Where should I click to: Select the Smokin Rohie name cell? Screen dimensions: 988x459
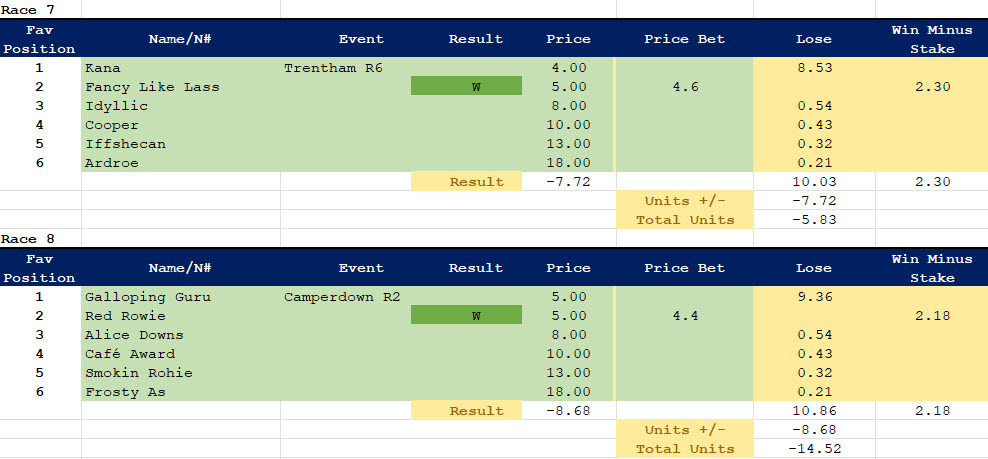(138, 373)
